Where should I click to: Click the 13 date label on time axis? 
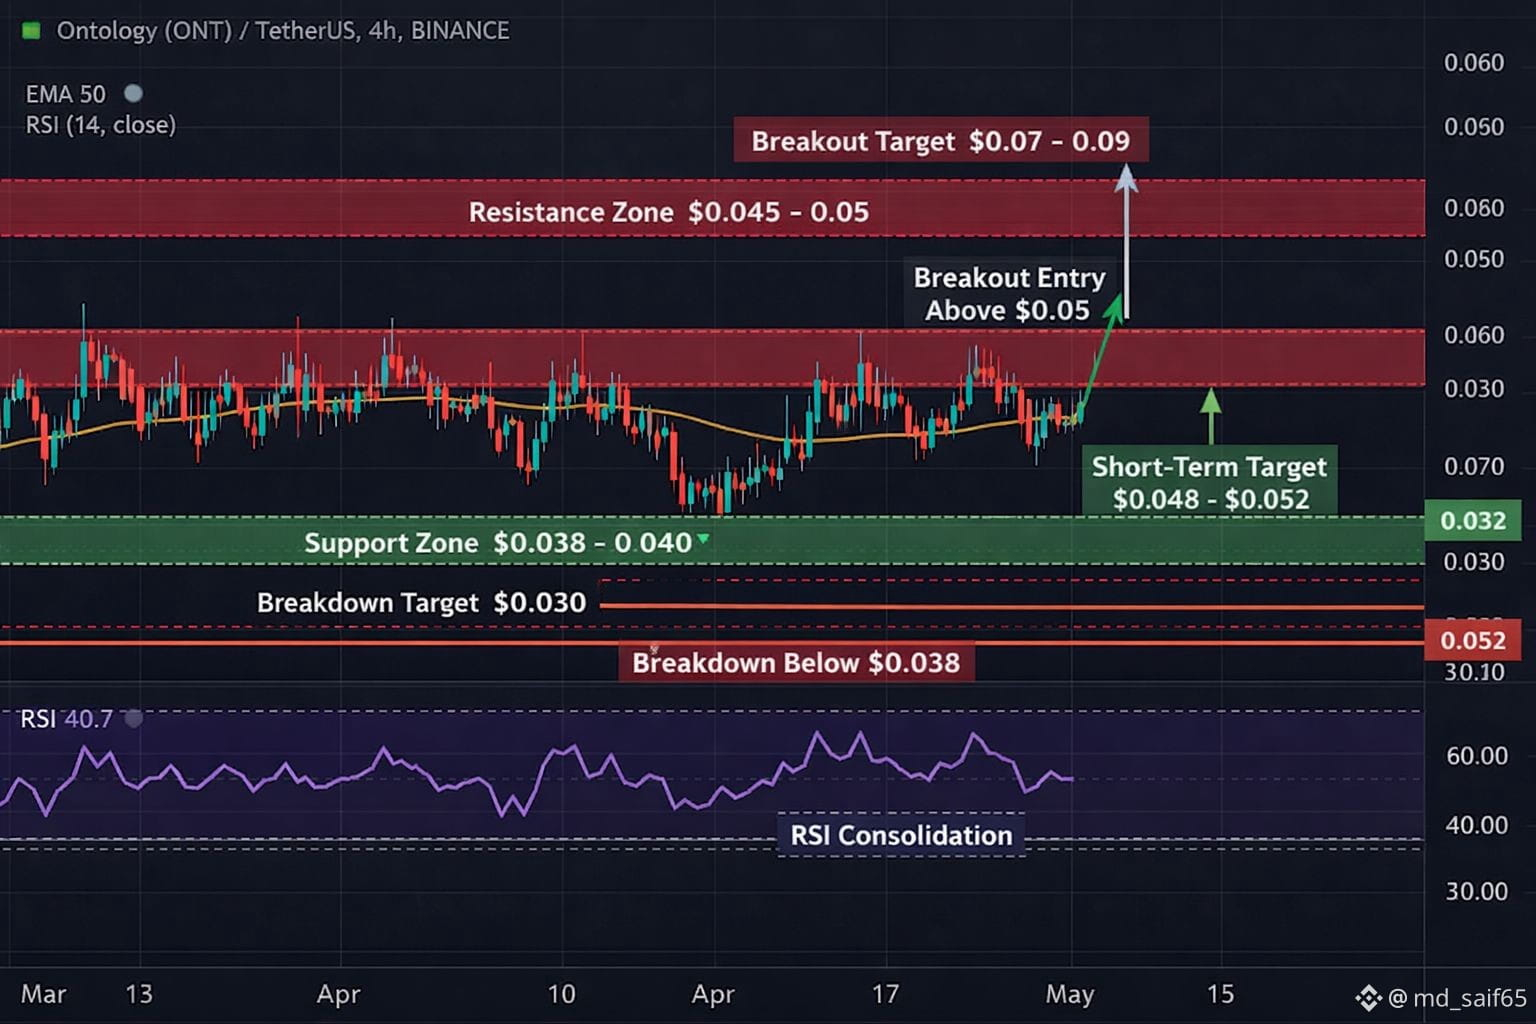pos(139,994)
